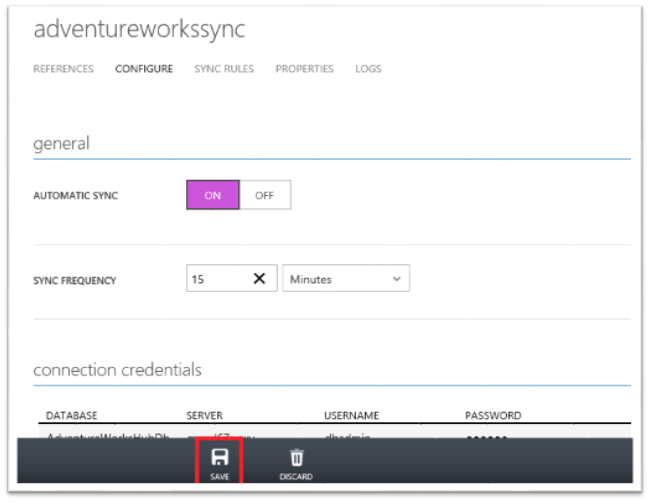Click the connection credentials heading
Image resolution: width=650 pixels, height=502 pixels.
click(117, 369)
